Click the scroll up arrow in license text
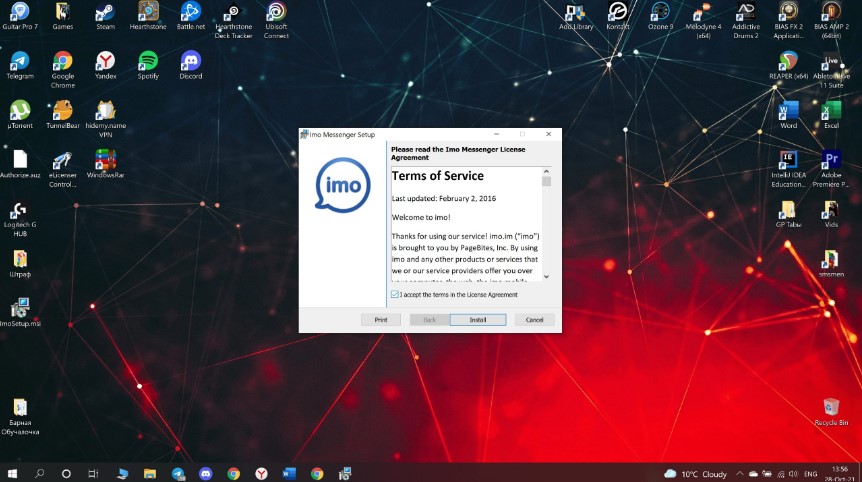 point(546,171)
